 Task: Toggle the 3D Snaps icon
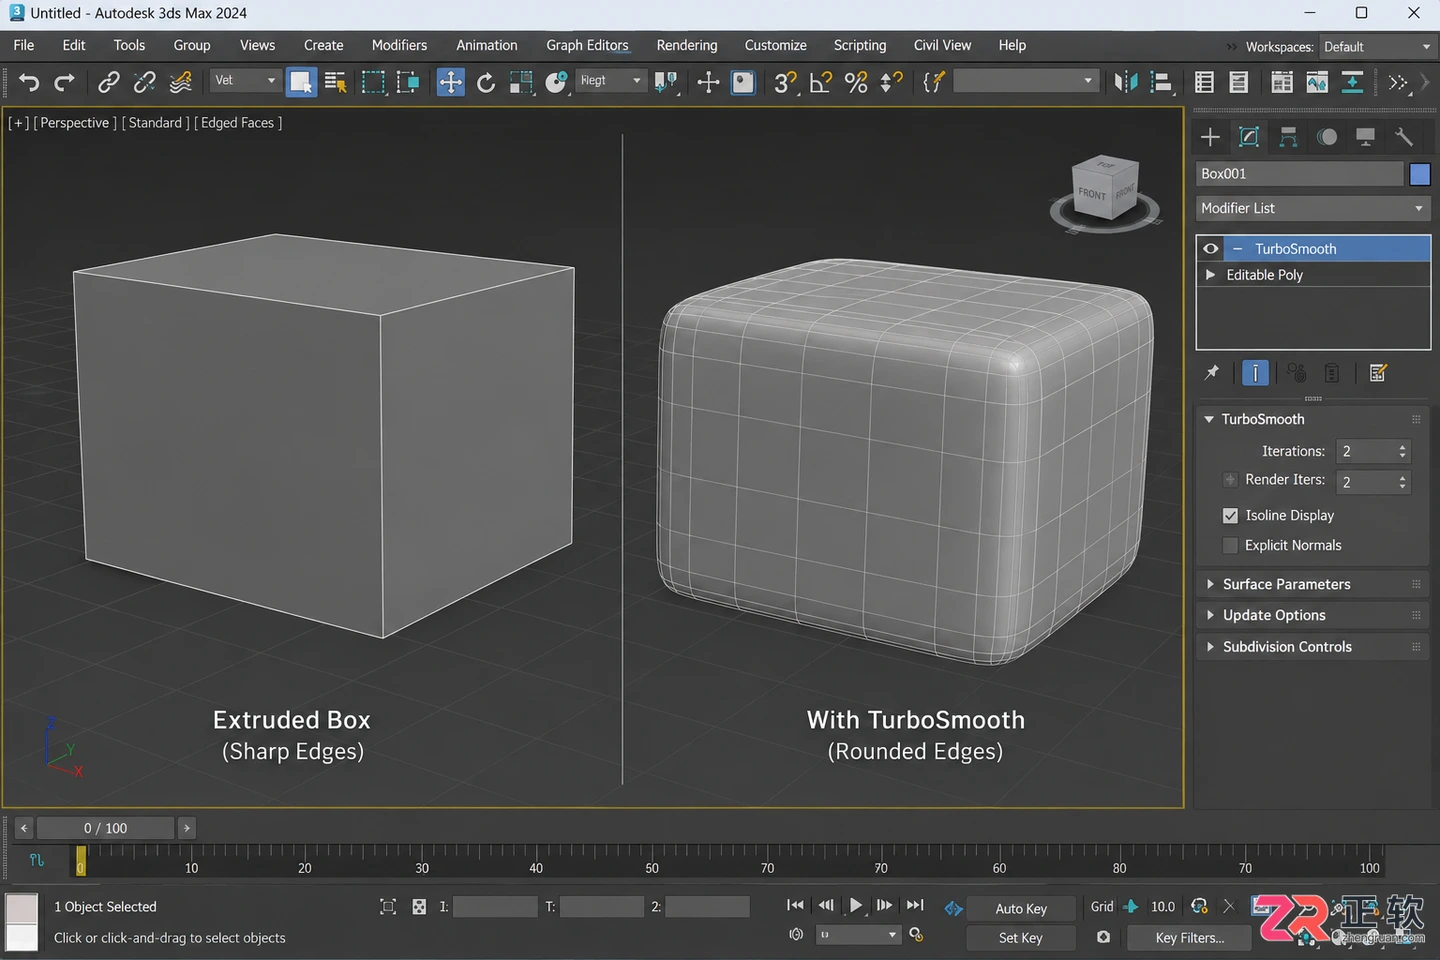pyautogui.click(x=785, y=82)
